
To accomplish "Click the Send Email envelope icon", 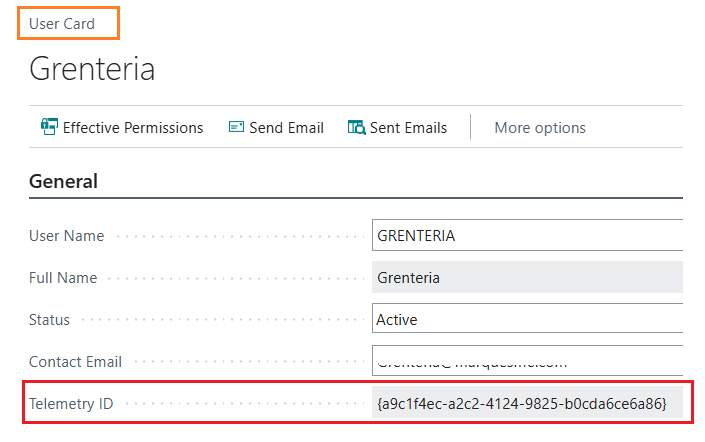I will click(236, 127).
